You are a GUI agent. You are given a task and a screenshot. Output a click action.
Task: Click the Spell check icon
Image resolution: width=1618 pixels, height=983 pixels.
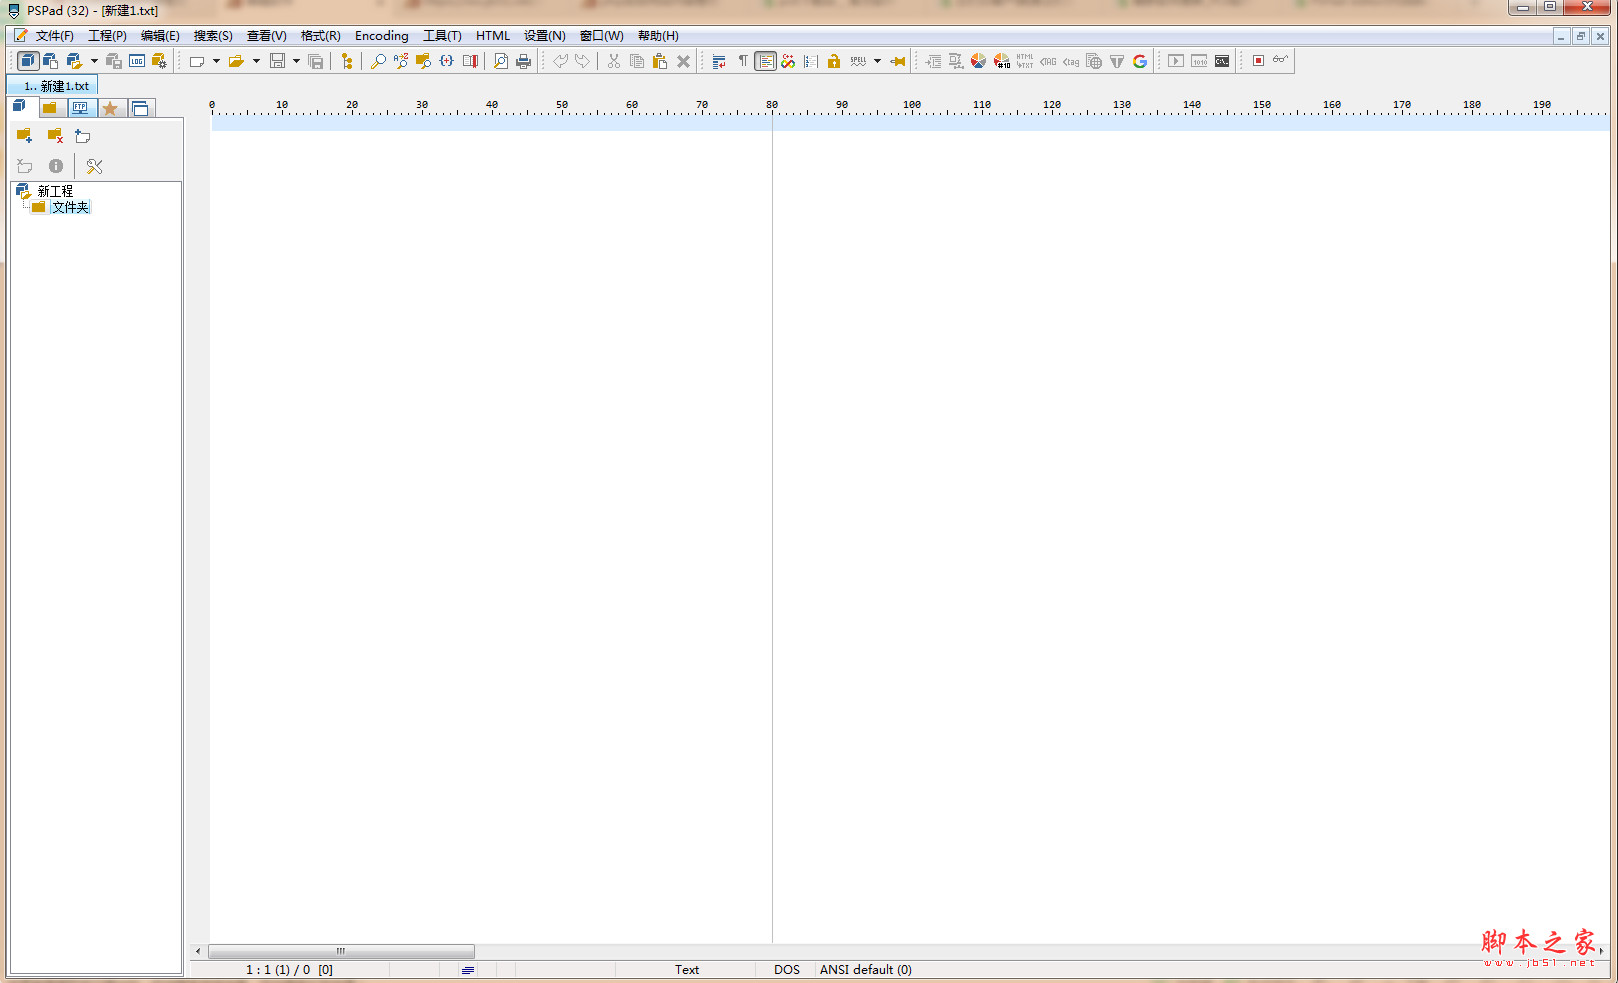click(x=858, y=61)
